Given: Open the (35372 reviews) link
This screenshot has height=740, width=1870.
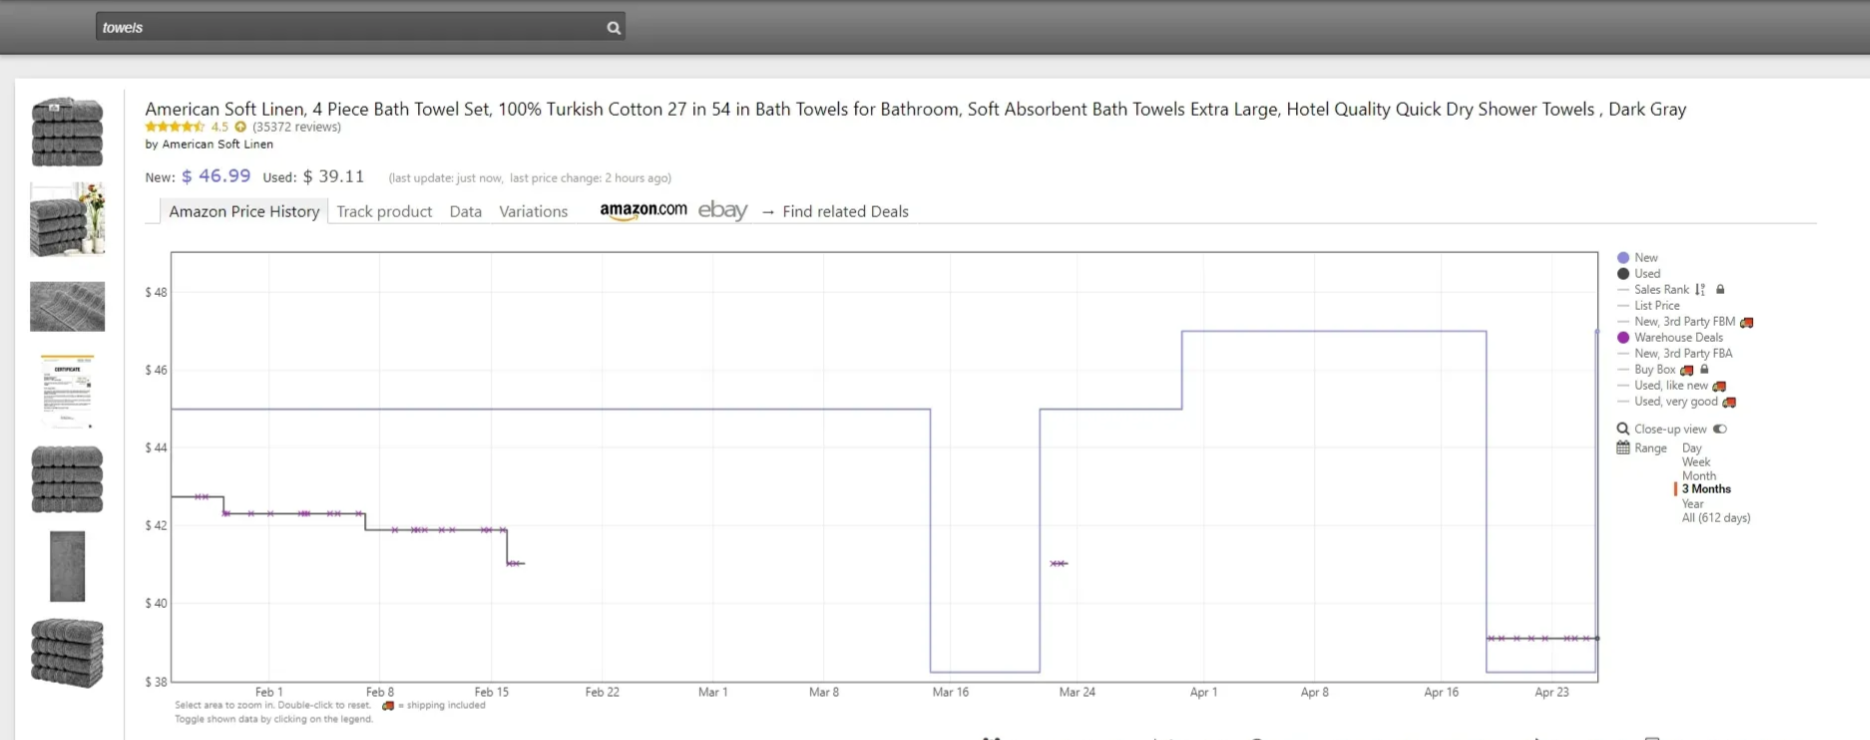Looking at the screenshot, I should click(x=296, y=127).
